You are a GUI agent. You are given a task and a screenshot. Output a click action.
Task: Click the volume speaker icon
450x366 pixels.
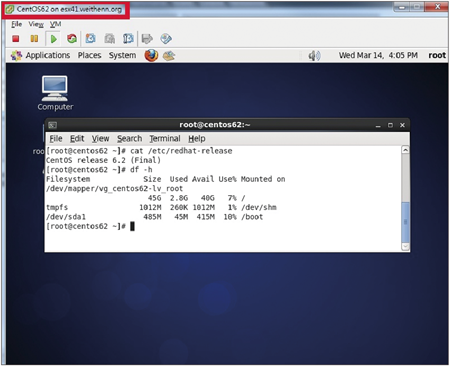point(314,55)
